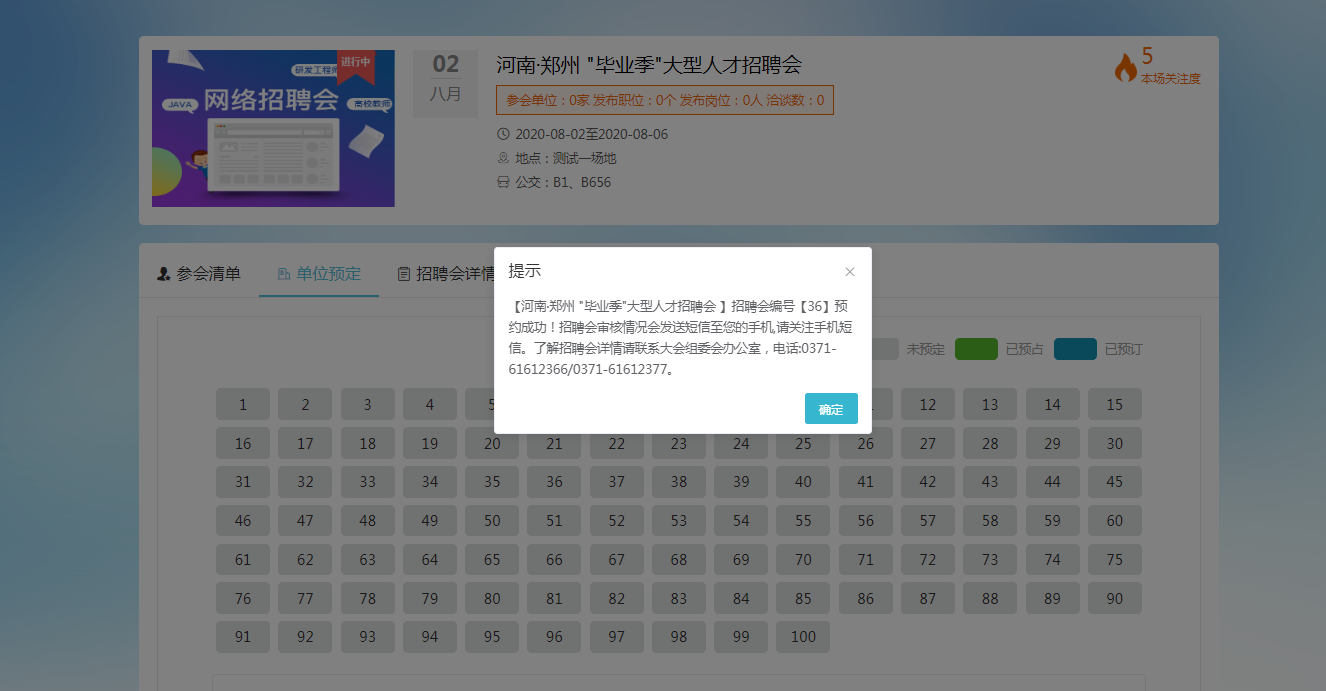This screenshot has width=1326, height=691.
Task: Click the building icon on 单位预定
Action: [284, 274]
